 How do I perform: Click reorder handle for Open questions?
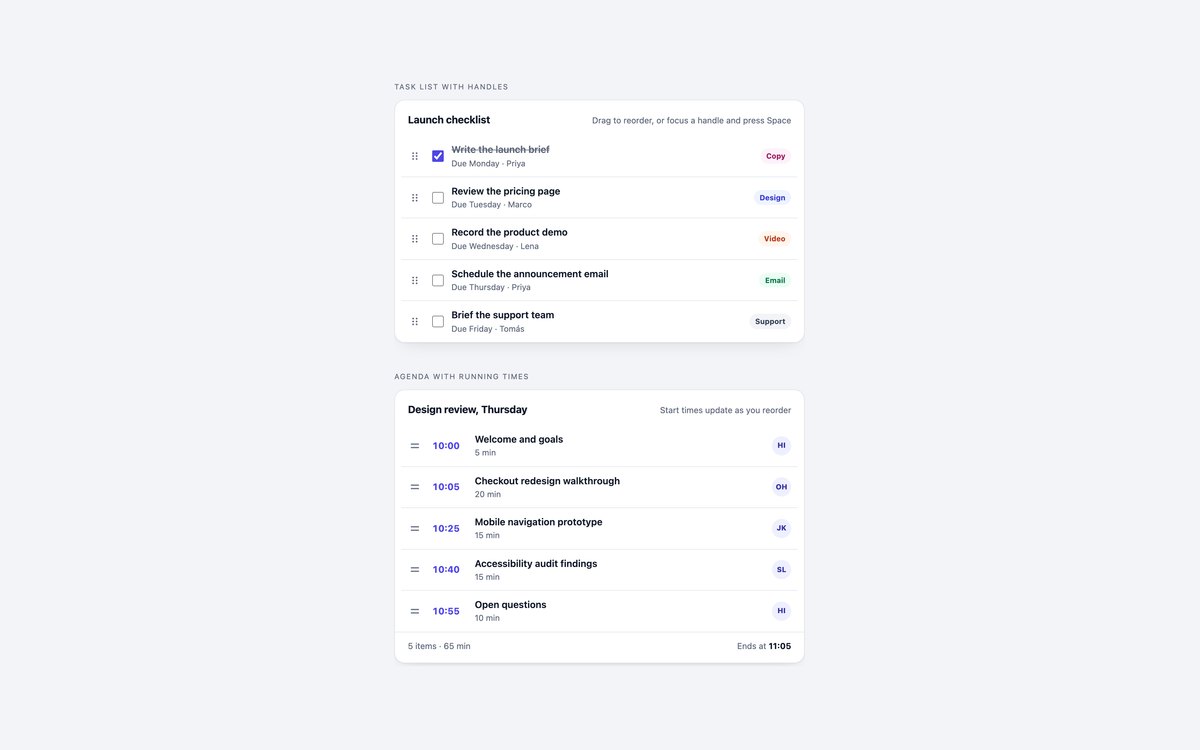(x=415, y=611)
